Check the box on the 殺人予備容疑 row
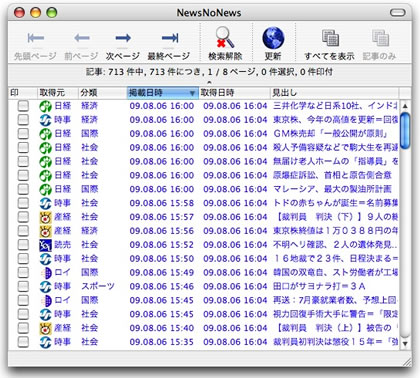This screenshot has width=420, height=378. point(23,148)
